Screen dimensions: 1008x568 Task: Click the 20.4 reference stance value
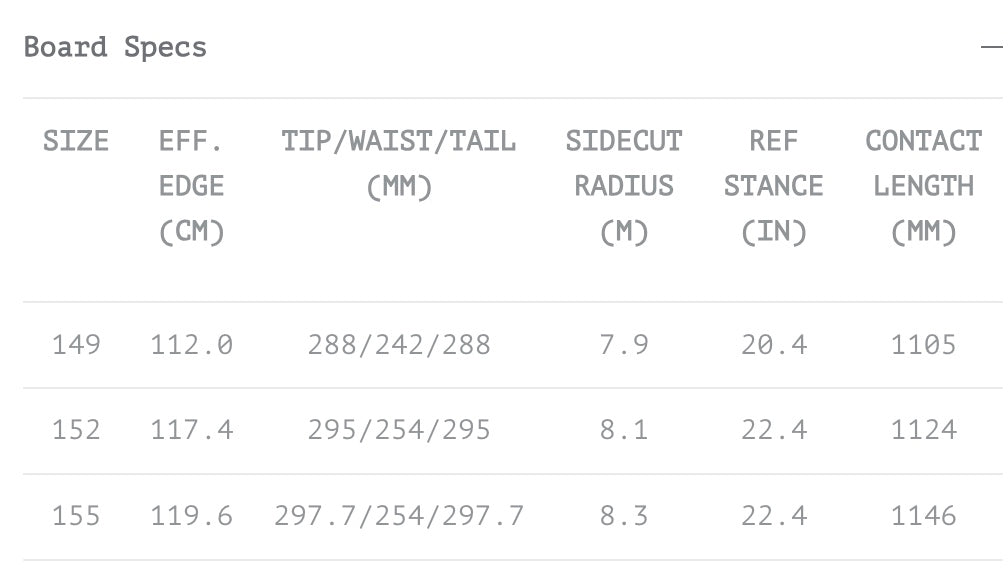[773, 345]
